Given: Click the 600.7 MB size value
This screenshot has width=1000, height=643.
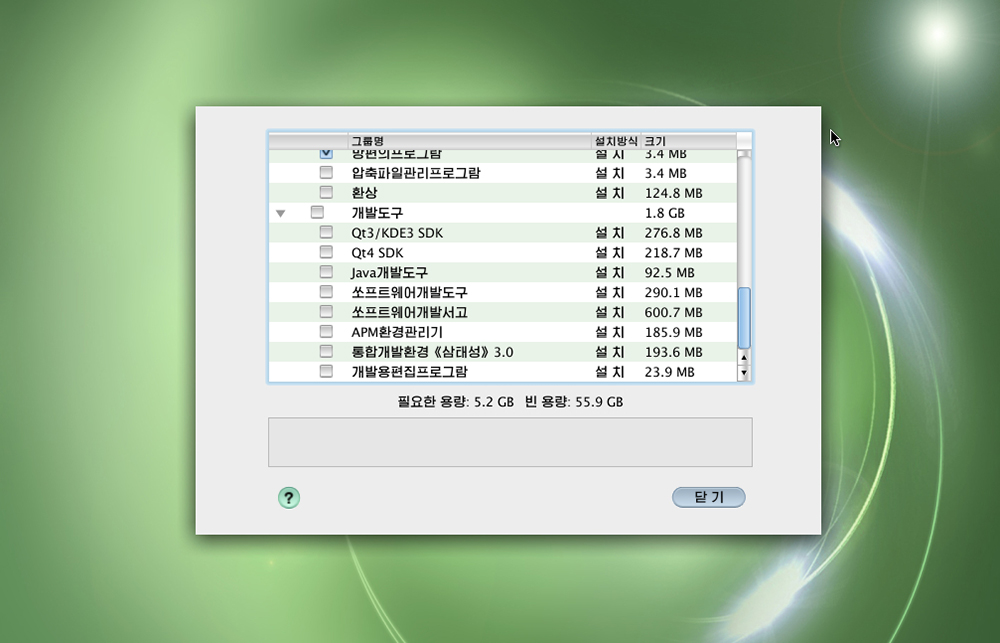Looking at the screenshot, I should click(x=673, y=312).
